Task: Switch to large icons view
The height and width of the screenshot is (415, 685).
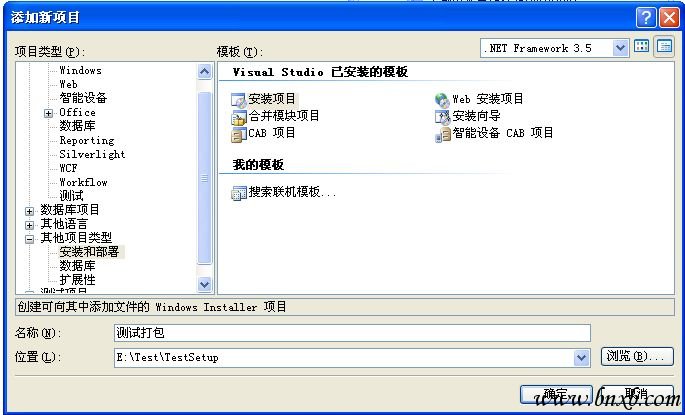Action: [641, 46]
